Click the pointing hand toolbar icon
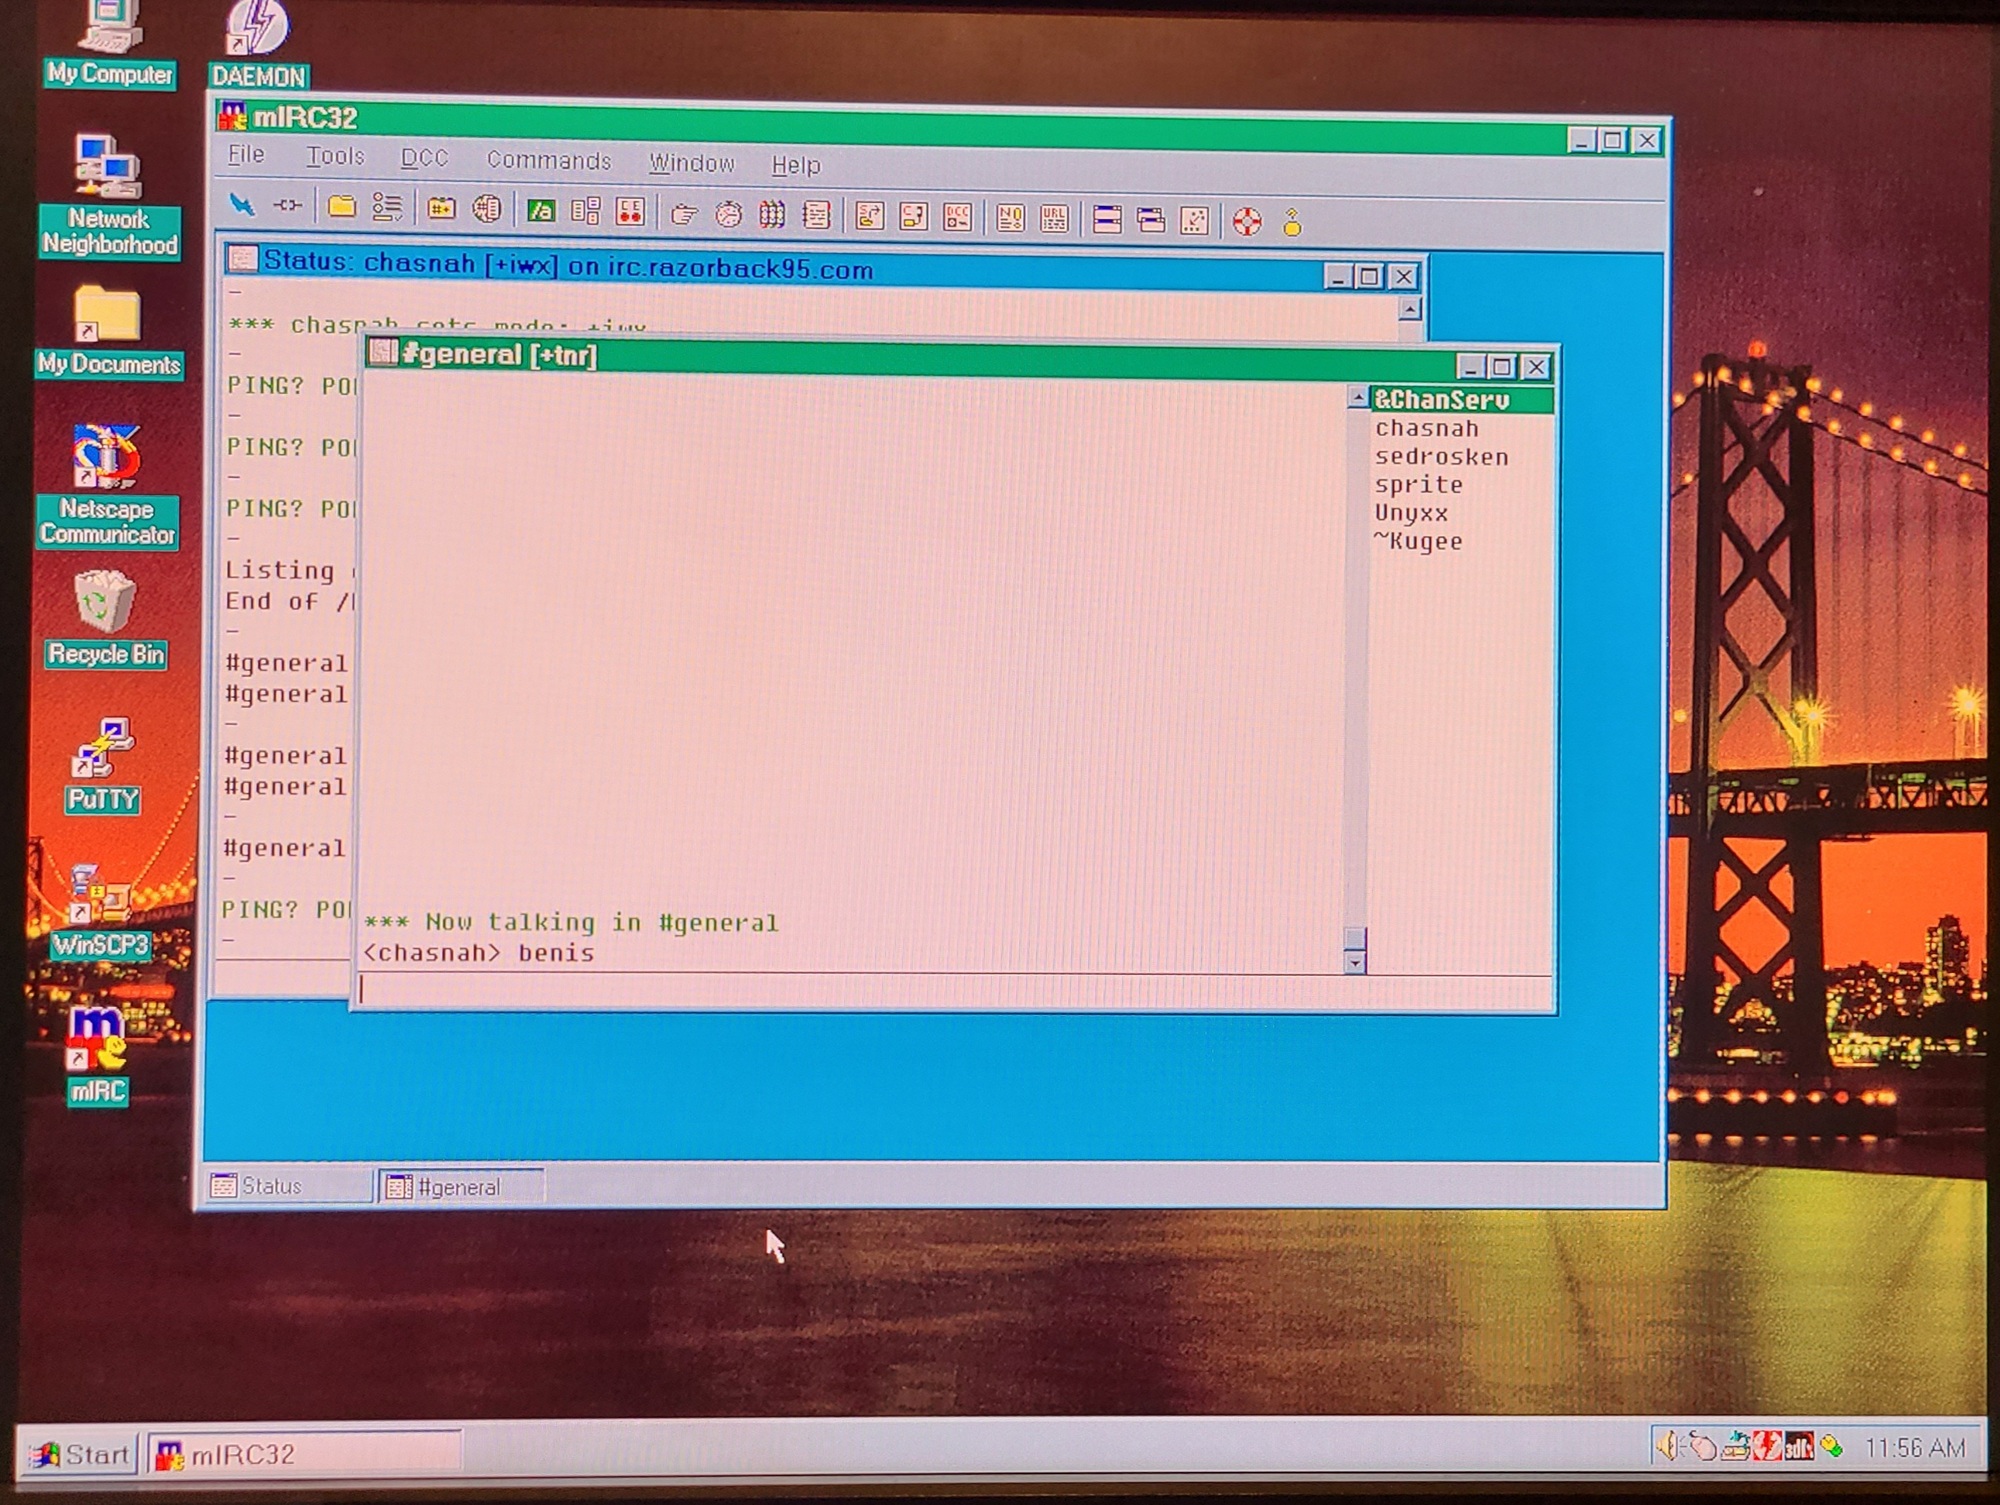Viewport: 2000px width, 1505px height. coord(684,213)
